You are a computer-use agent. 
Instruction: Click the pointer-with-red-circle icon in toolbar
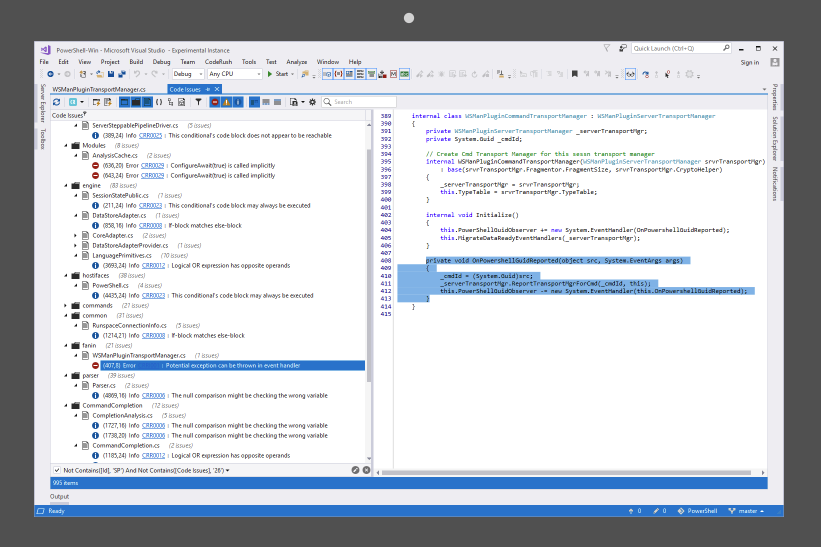point(668,74)
